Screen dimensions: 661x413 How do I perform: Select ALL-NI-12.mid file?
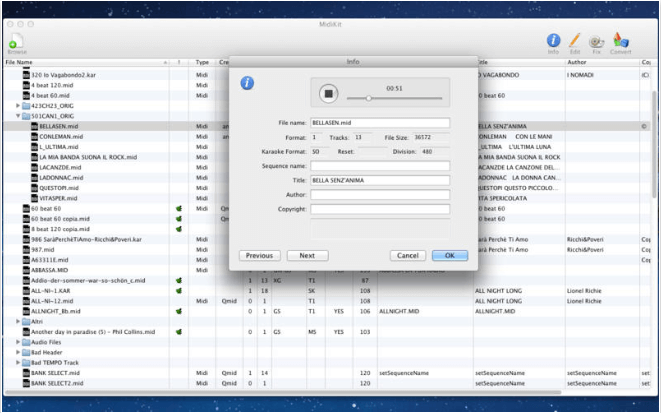click(52, 301)
